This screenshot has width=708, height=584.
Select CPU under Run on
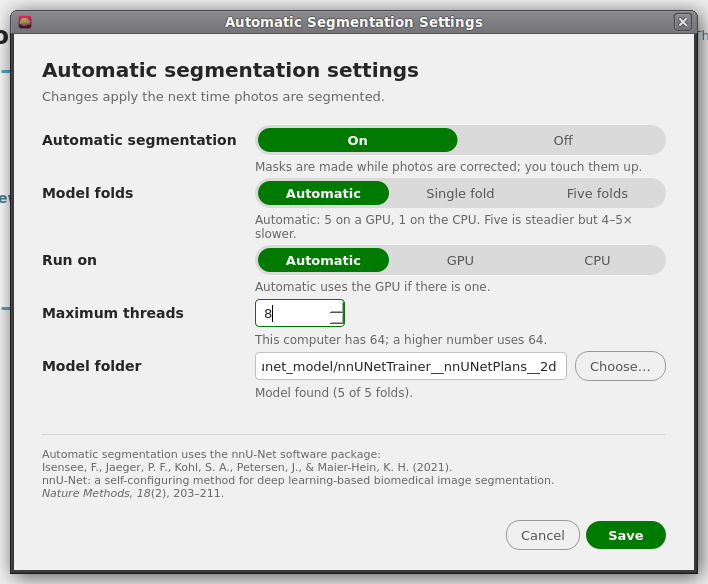click(x=596, y=260)
